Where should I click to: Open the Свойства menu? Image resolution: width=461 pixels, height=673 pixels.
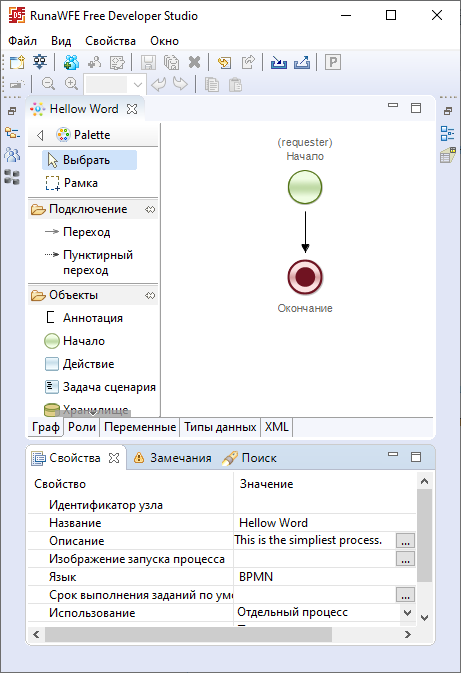110,41
